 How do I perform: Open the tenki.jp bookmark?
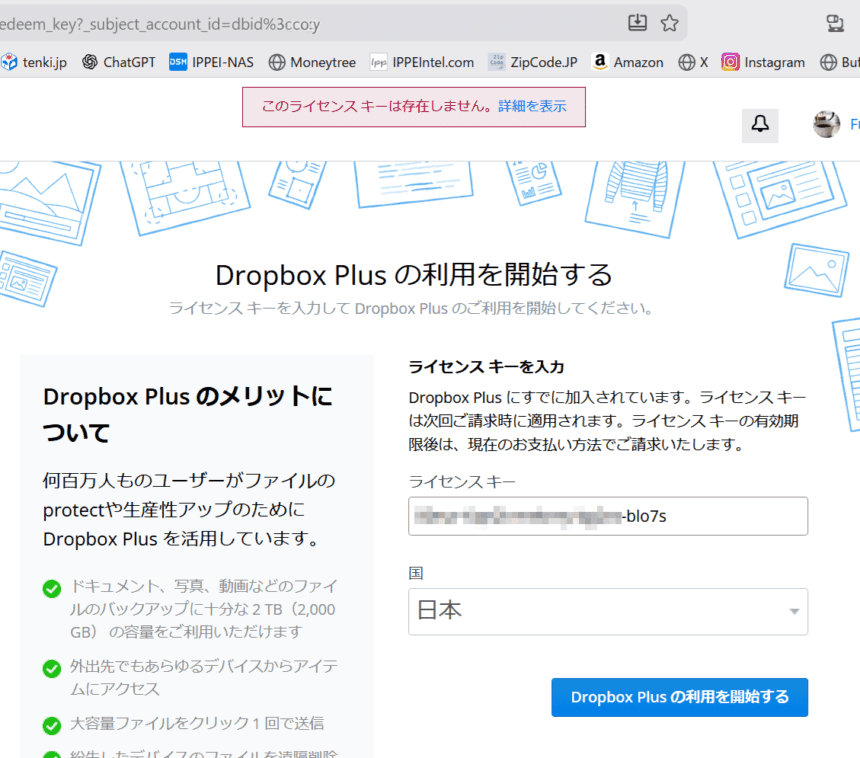[34, 62]
